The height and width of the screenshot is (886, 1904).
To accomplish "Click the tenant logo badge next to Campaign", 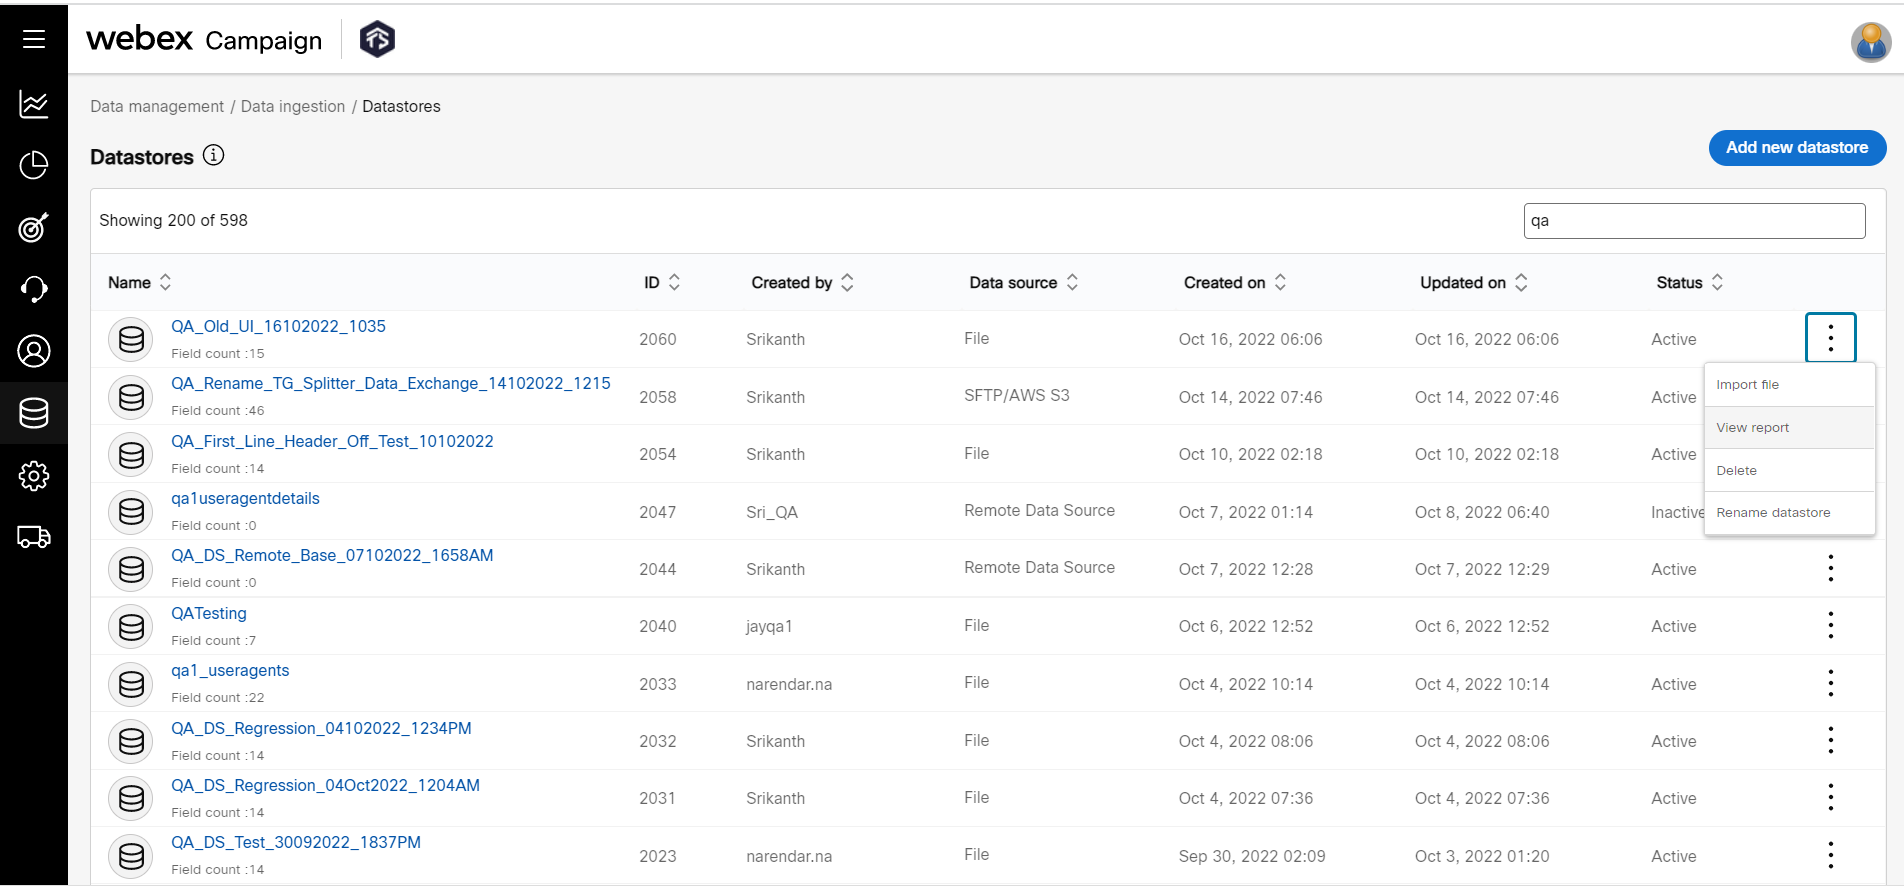I will click(377, 39).
